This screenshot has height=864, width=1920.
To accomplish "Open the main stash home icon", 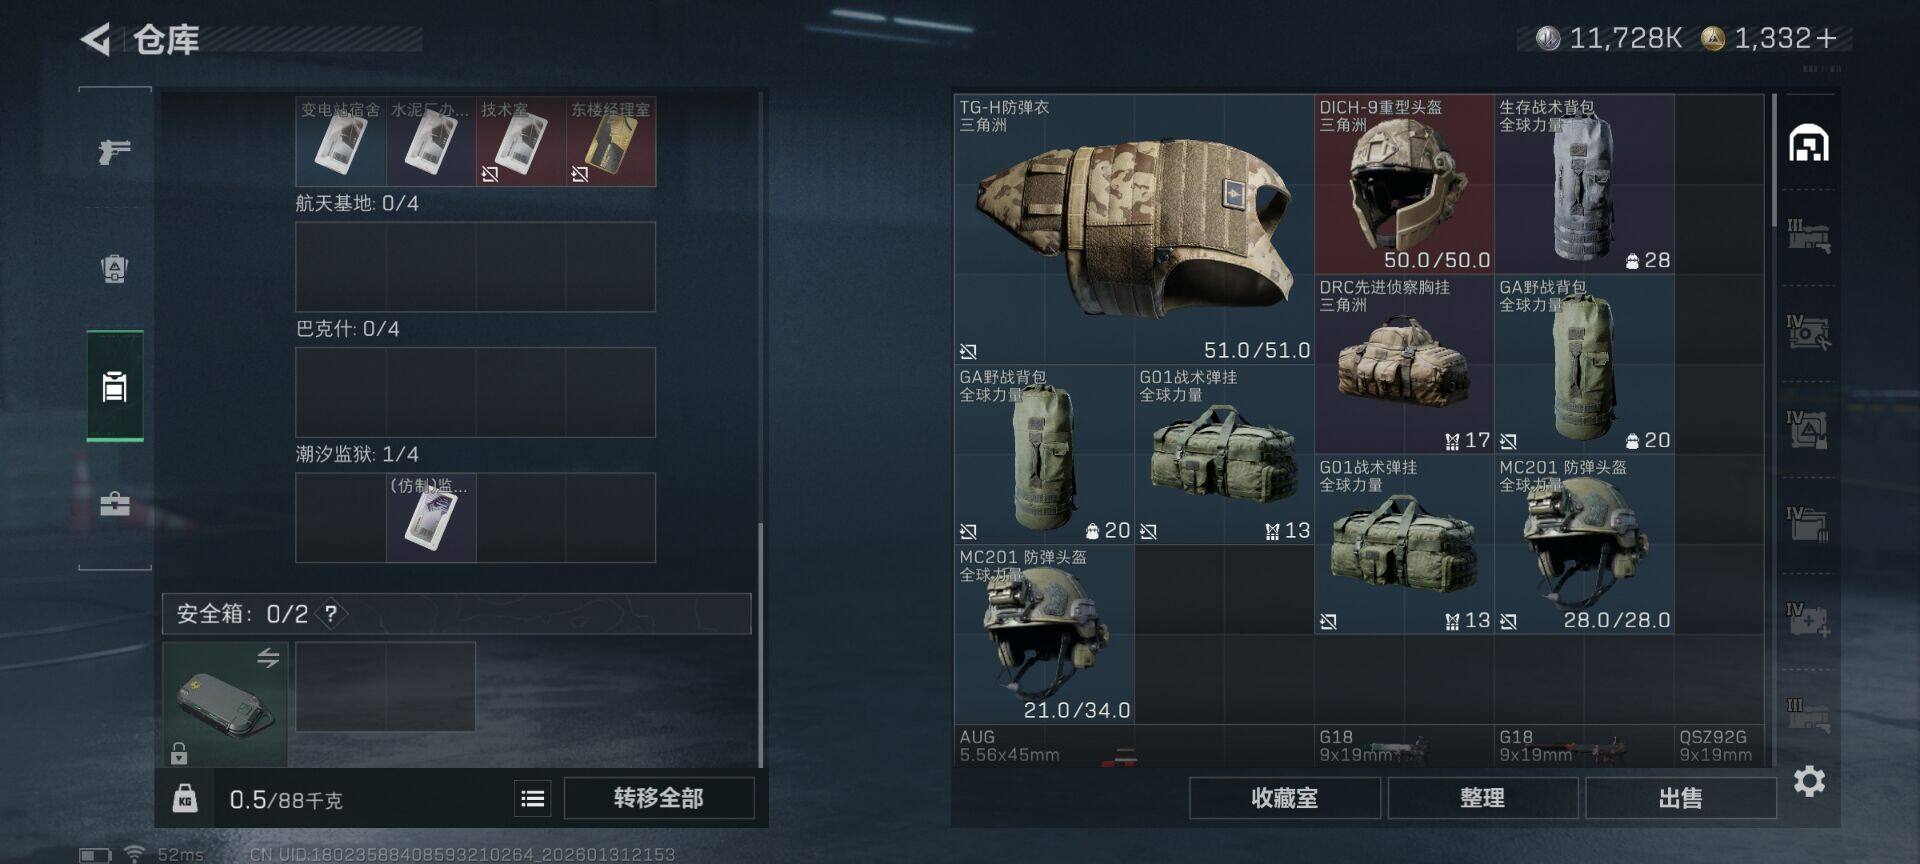I will pyautogui.click(x=1808, y=144).
